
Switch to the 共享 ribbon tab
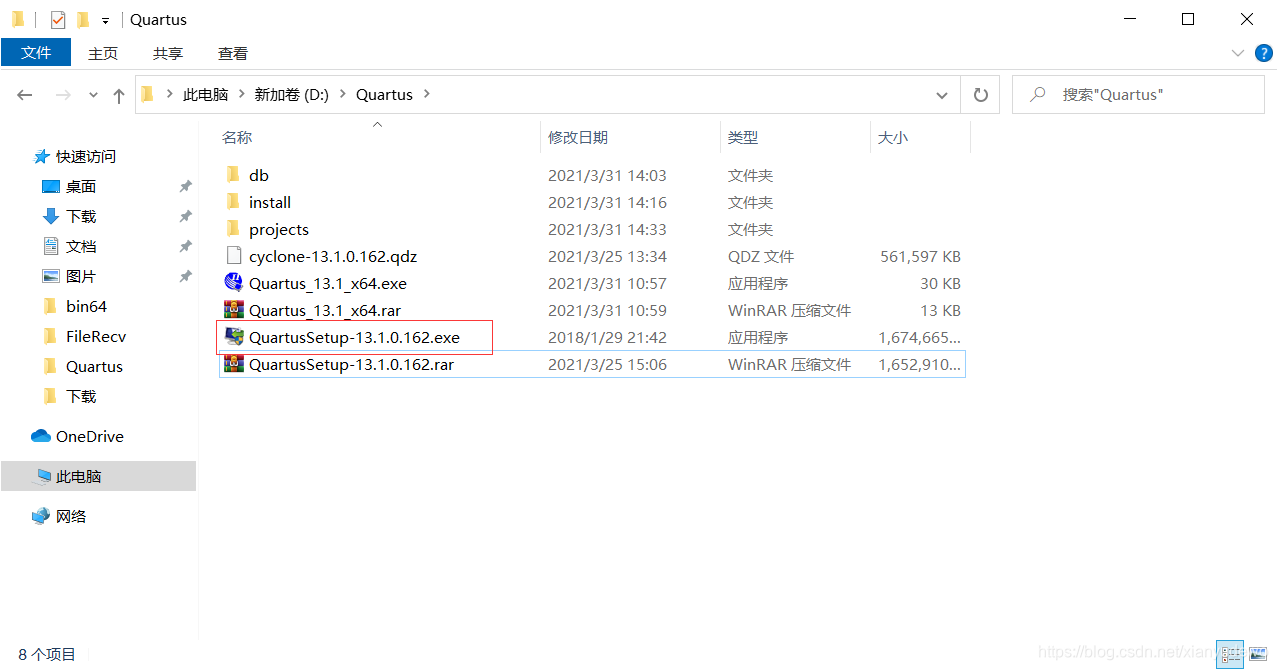(168, 54)
